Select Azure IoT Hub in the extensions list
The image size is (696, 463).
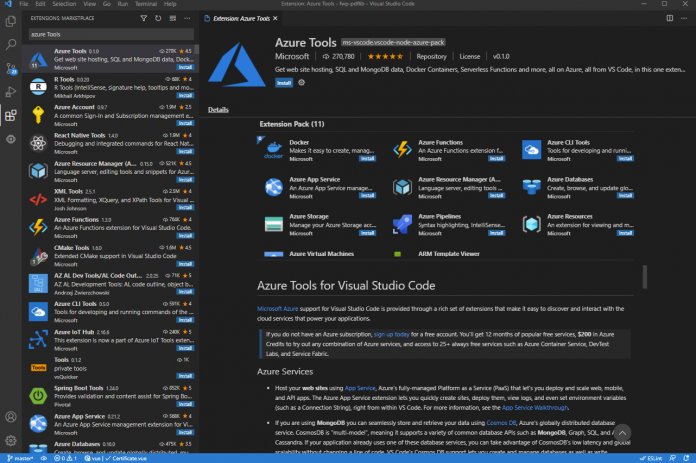(111, 340)
